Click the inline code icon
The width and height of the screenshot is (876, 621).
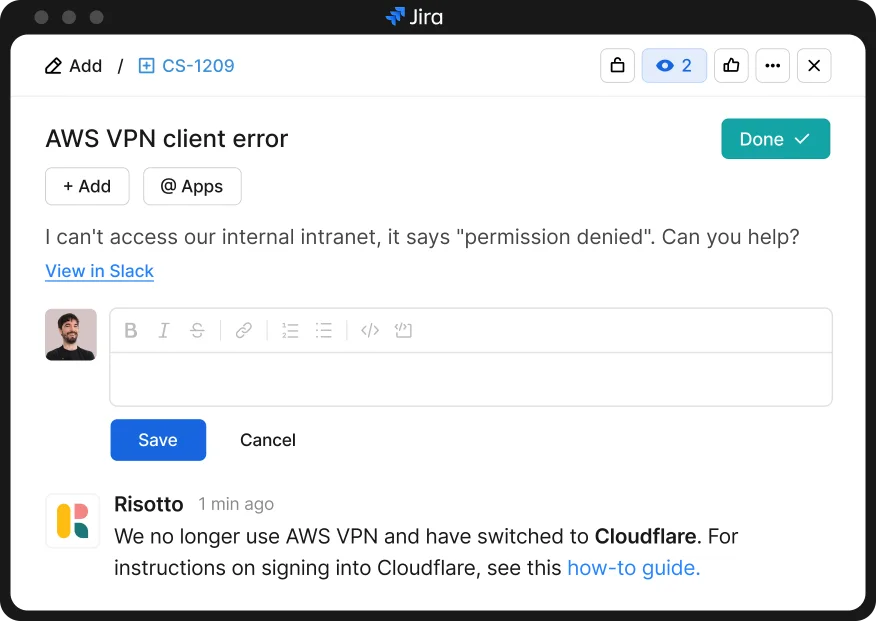pyautogui.click(x=370, y=331)
